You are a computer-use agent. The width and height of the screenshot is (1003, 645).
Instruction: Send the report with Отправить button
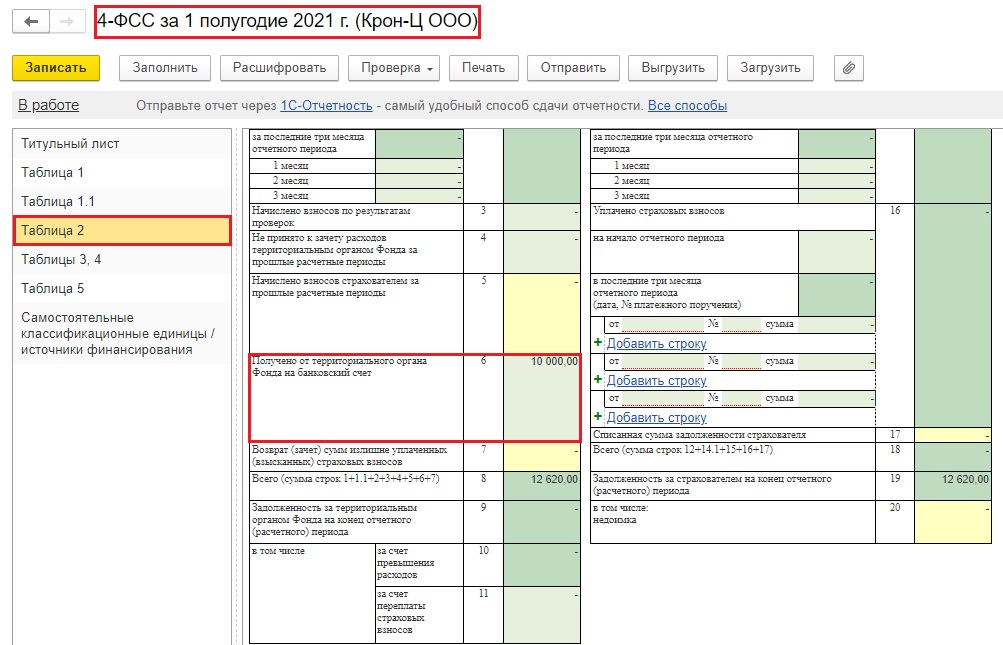tap(573, 68)
